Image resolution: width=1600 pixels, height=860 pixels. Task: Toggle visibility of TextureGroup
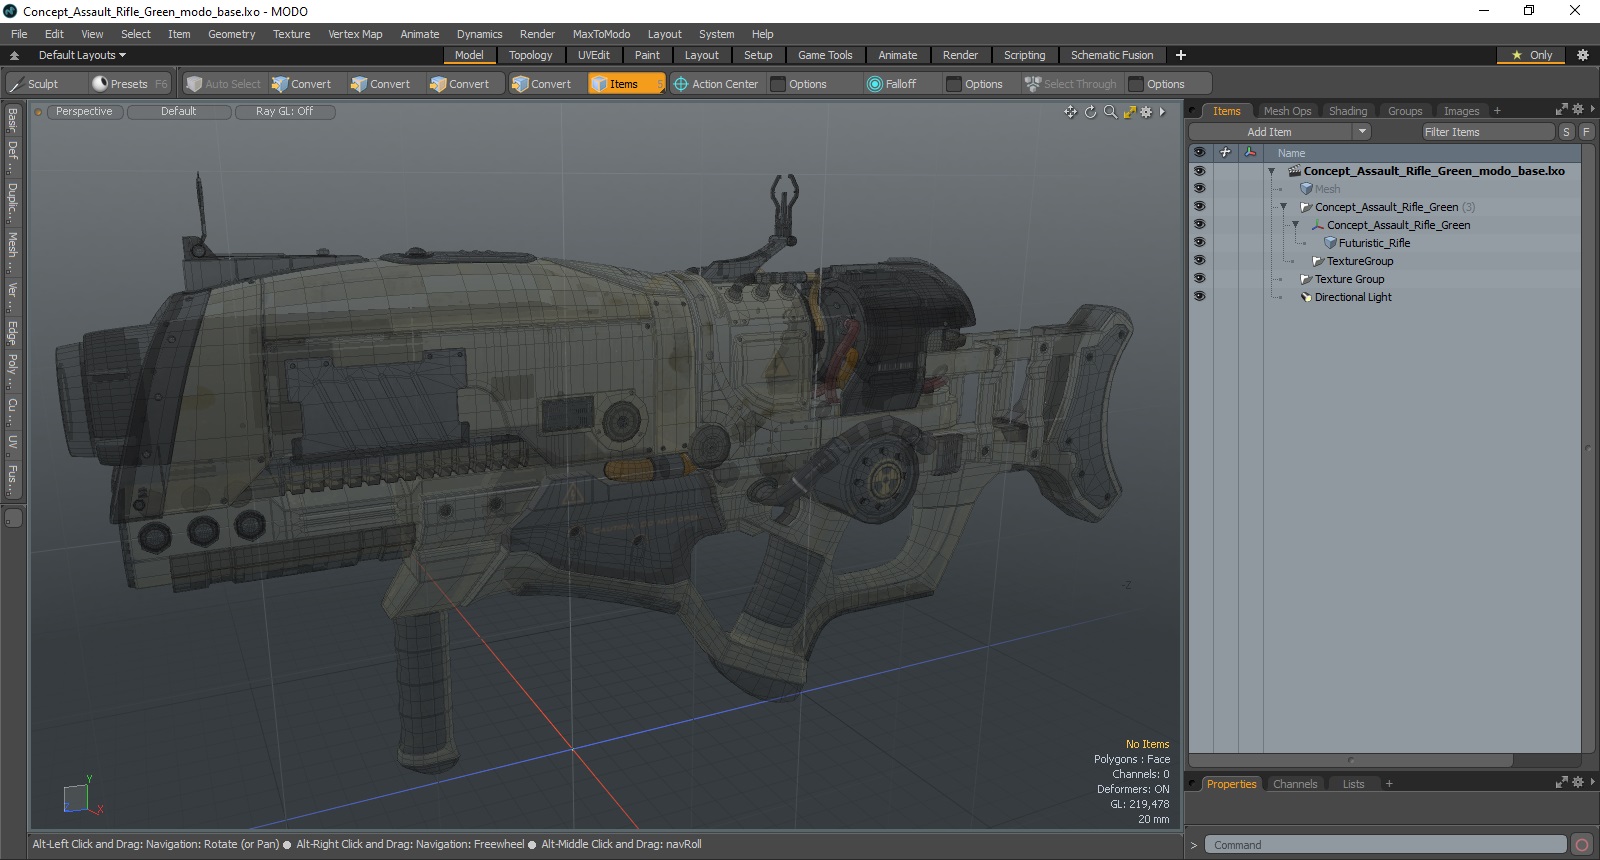(x=1199, y=261)
